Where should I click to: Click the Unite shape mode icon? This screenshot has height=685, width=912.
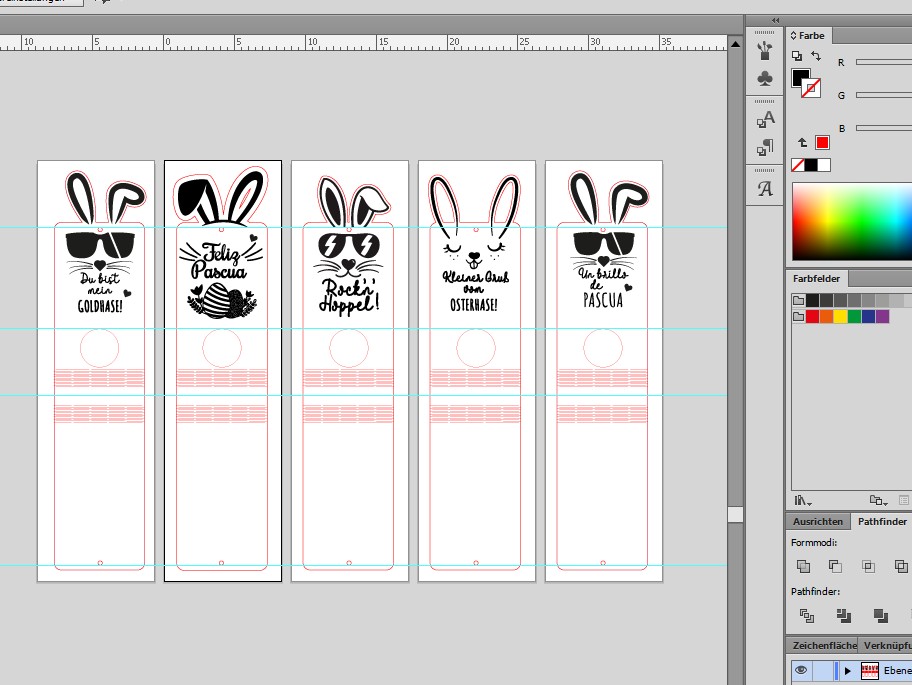tap(803, 566)
